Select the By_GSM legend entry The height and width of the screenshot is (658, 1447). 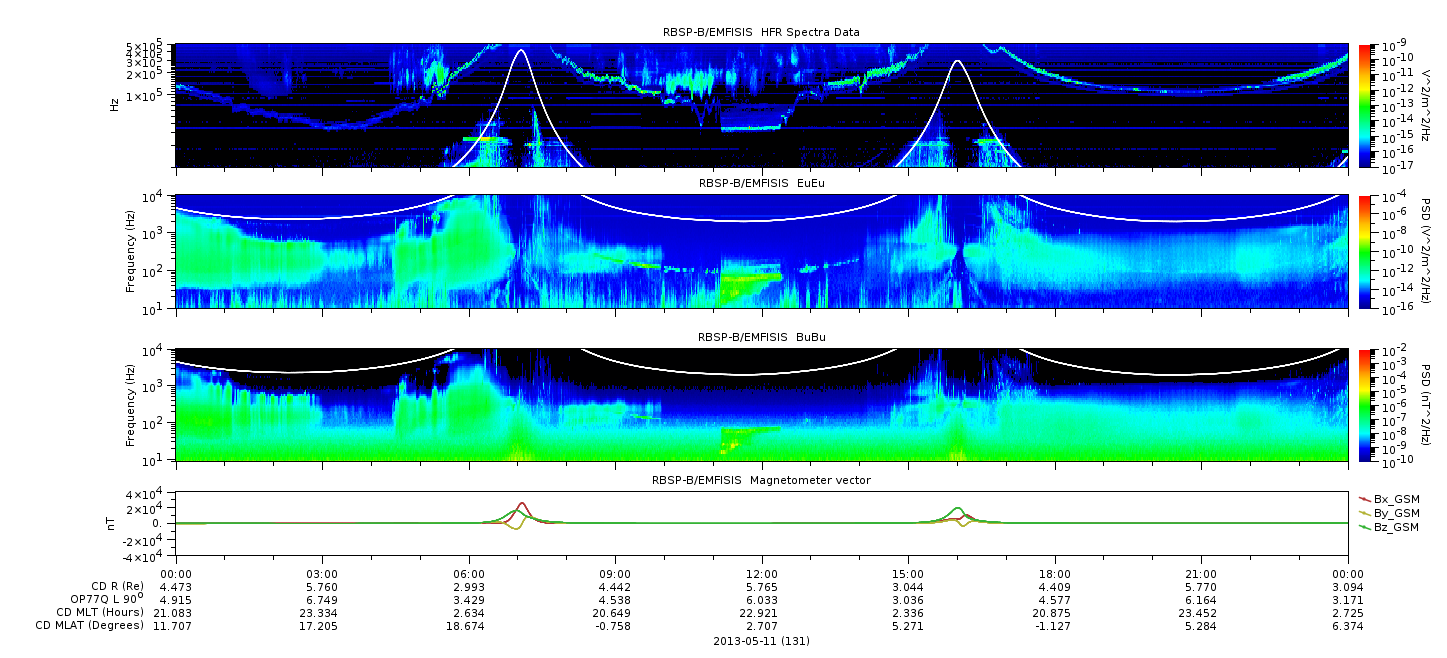pyautogui.click(x=1389, y=512)
